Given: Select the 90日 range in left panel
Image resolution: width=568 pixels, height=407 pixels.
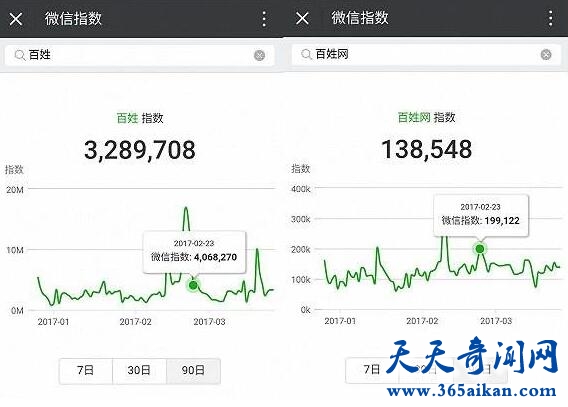Looking at the screenshot, I should pos(193,370).
